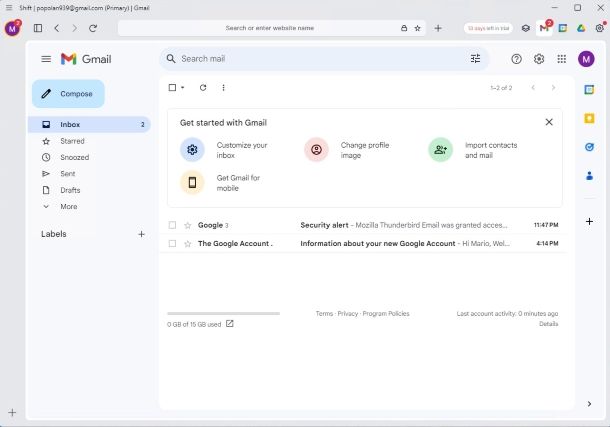The height and width of the screenshot is (427, 610).
Task: Open Keep in the right side panel
Action: pos(589,118)
